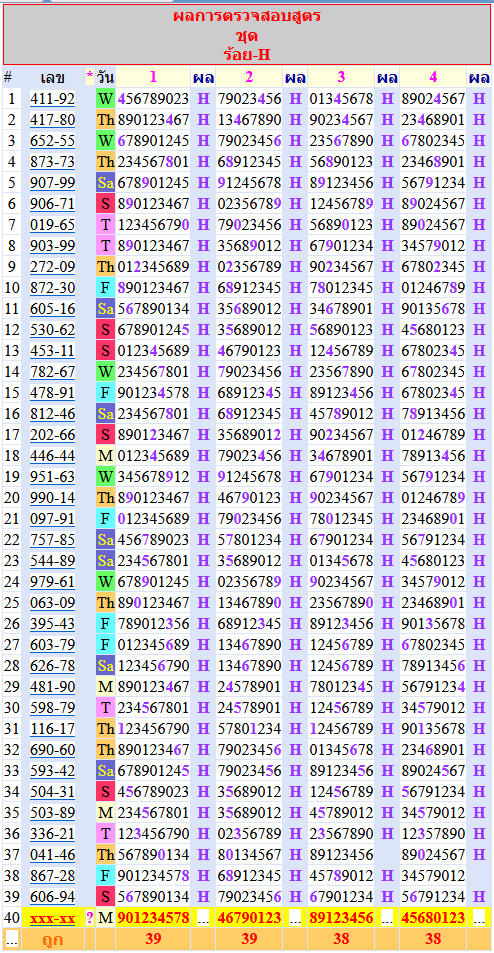Image resolution: width=494 pixels, height=953 pixels.
Task: Click the 606-94 number link
Action: coord(53,896)
